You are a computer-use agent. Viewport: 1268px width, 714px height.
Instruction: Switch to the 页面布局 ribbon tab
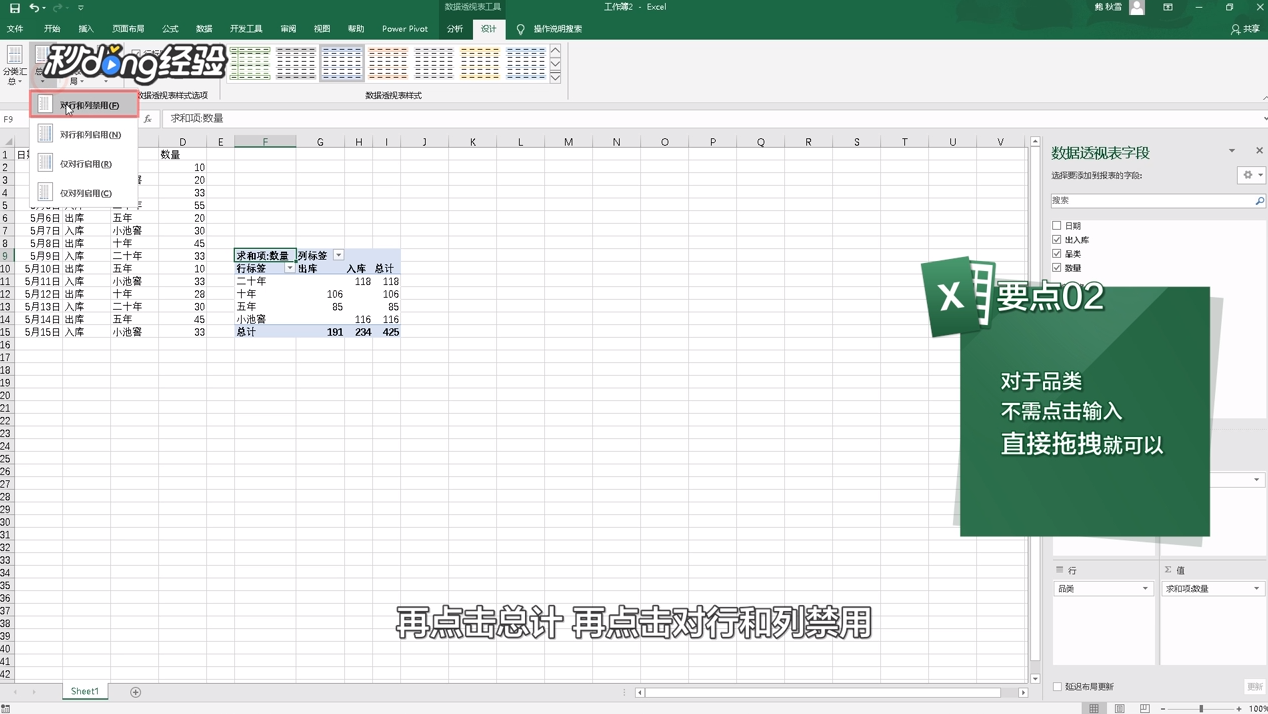pos(128,29)
